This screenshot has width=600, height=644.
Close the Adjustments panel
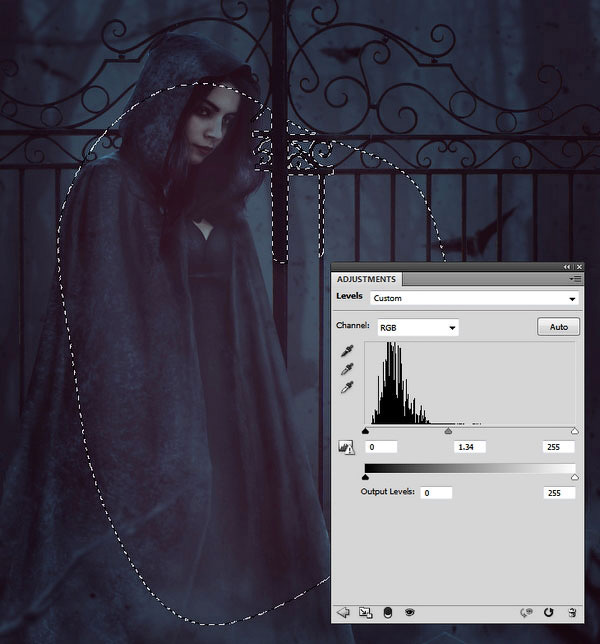point(579,267)
